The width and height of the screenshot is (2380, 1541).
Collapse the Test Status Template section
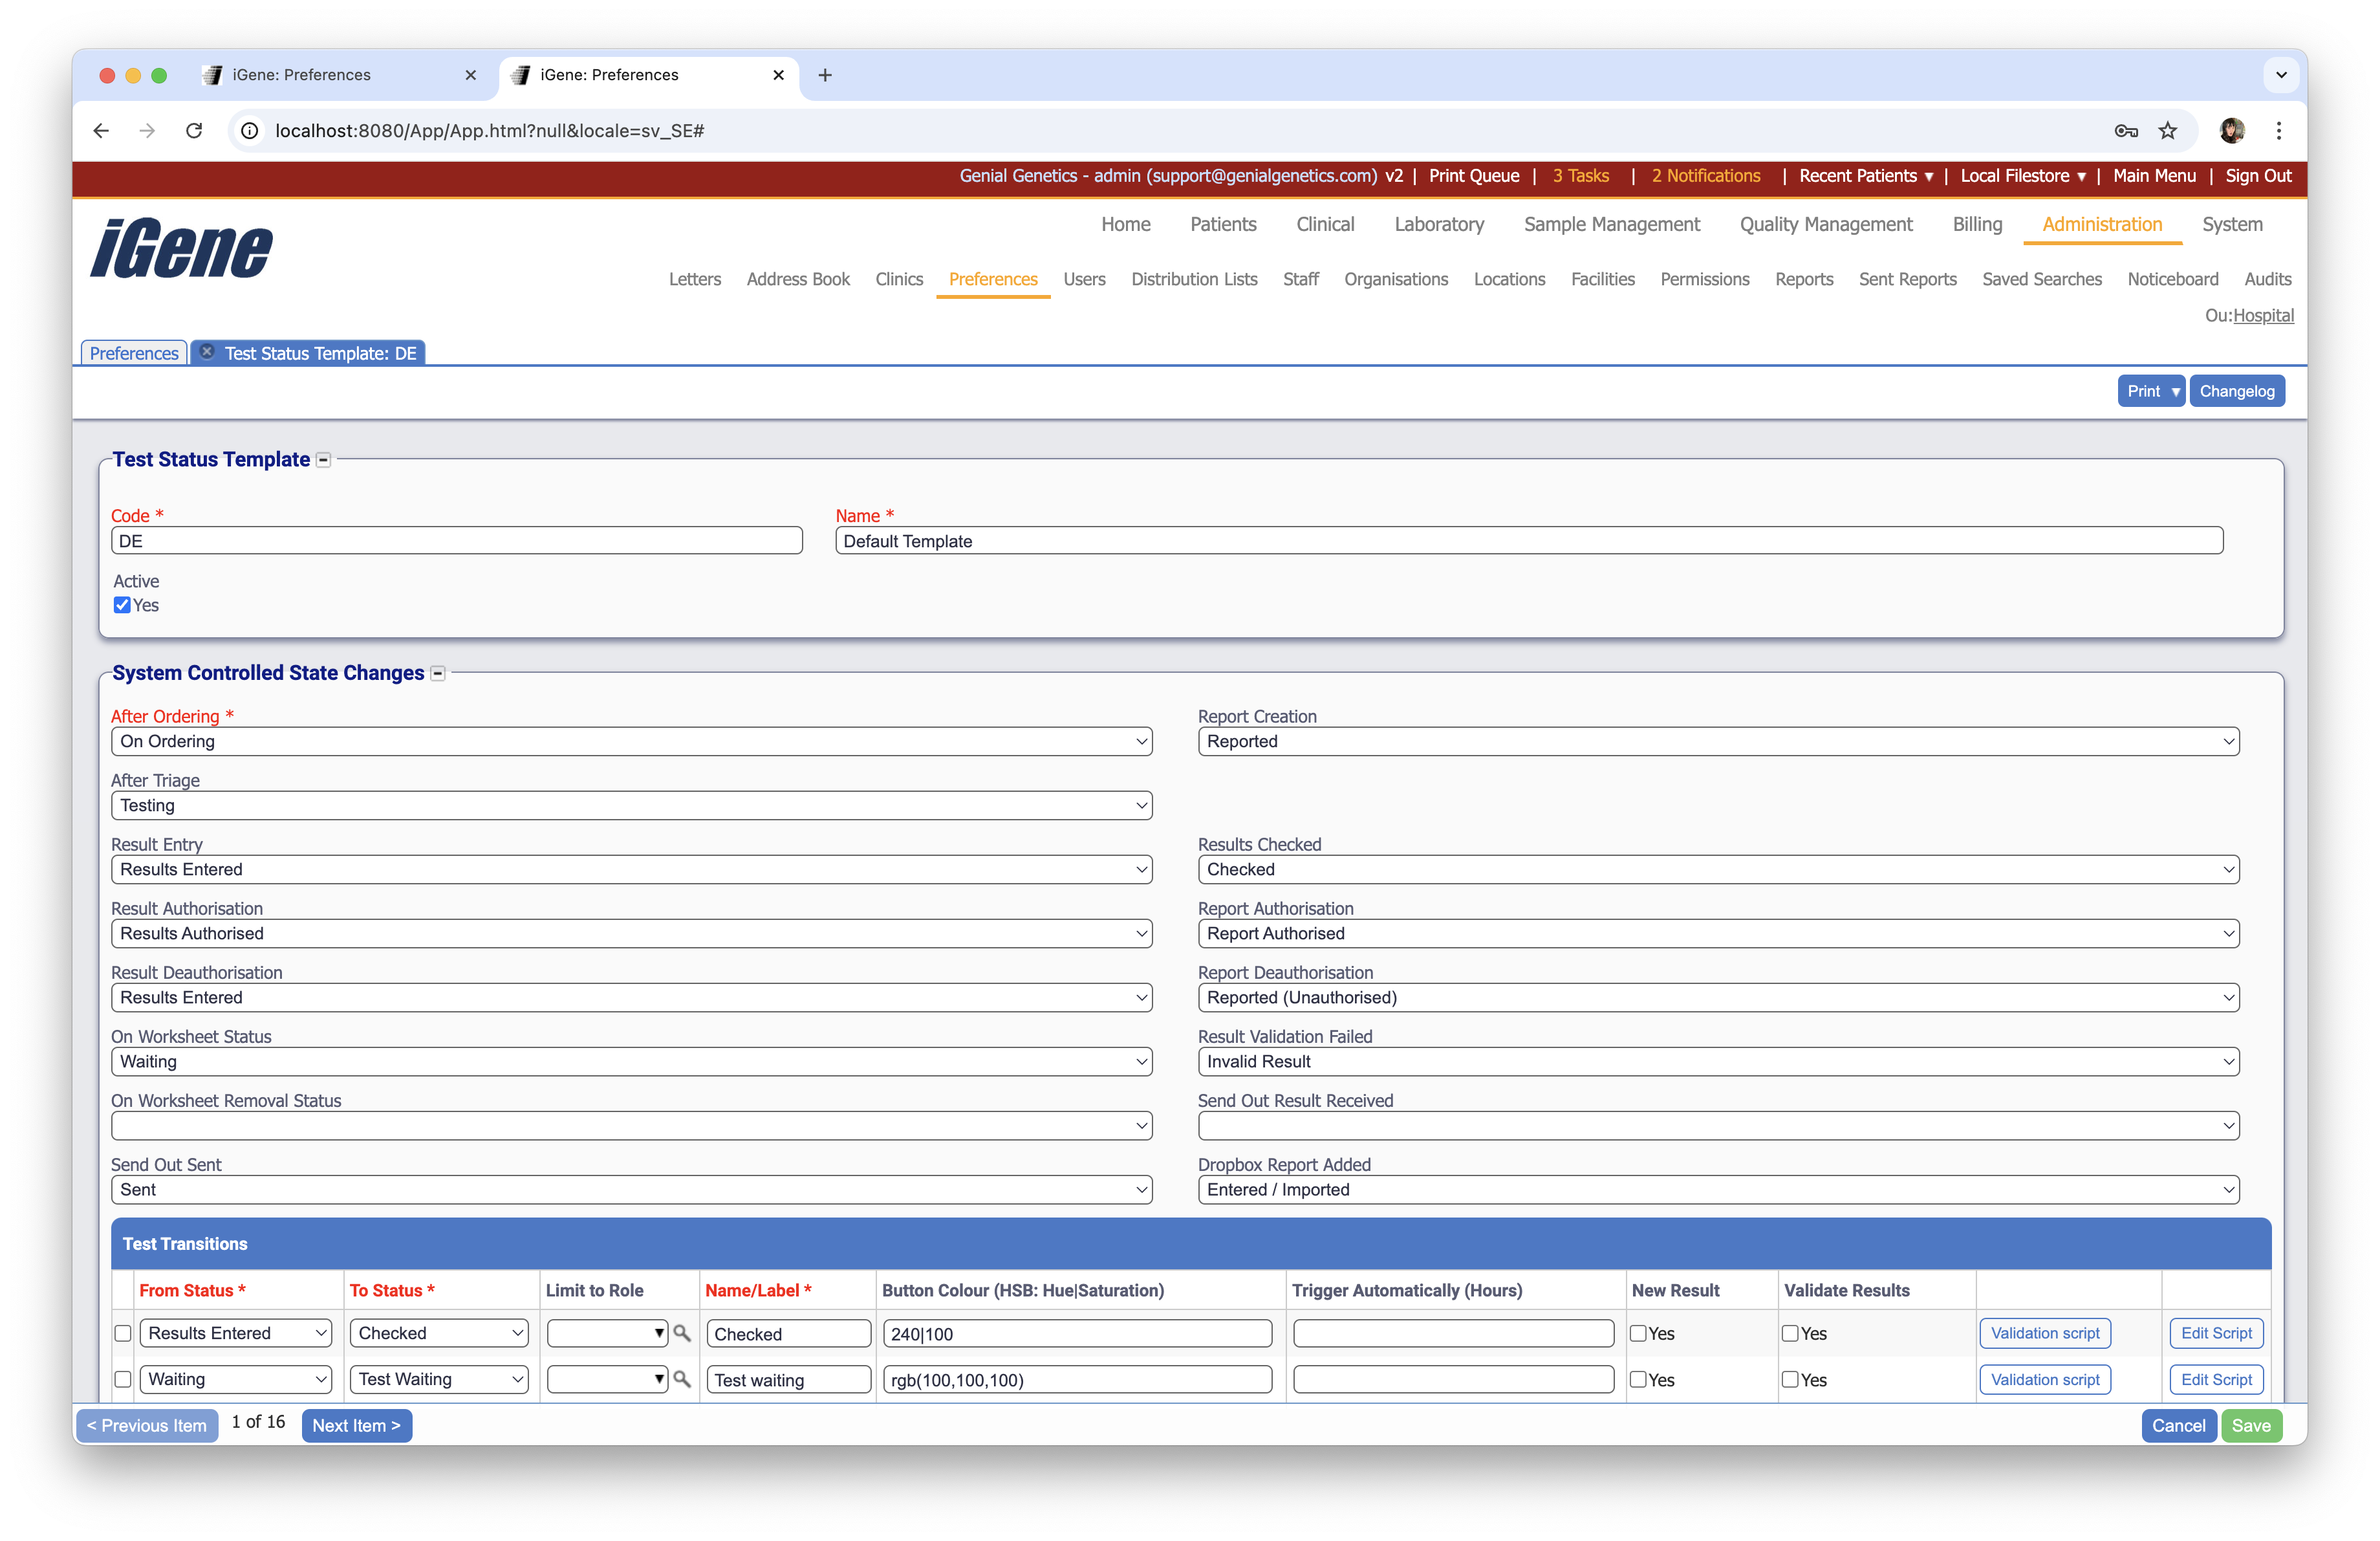tap(324, 460)
